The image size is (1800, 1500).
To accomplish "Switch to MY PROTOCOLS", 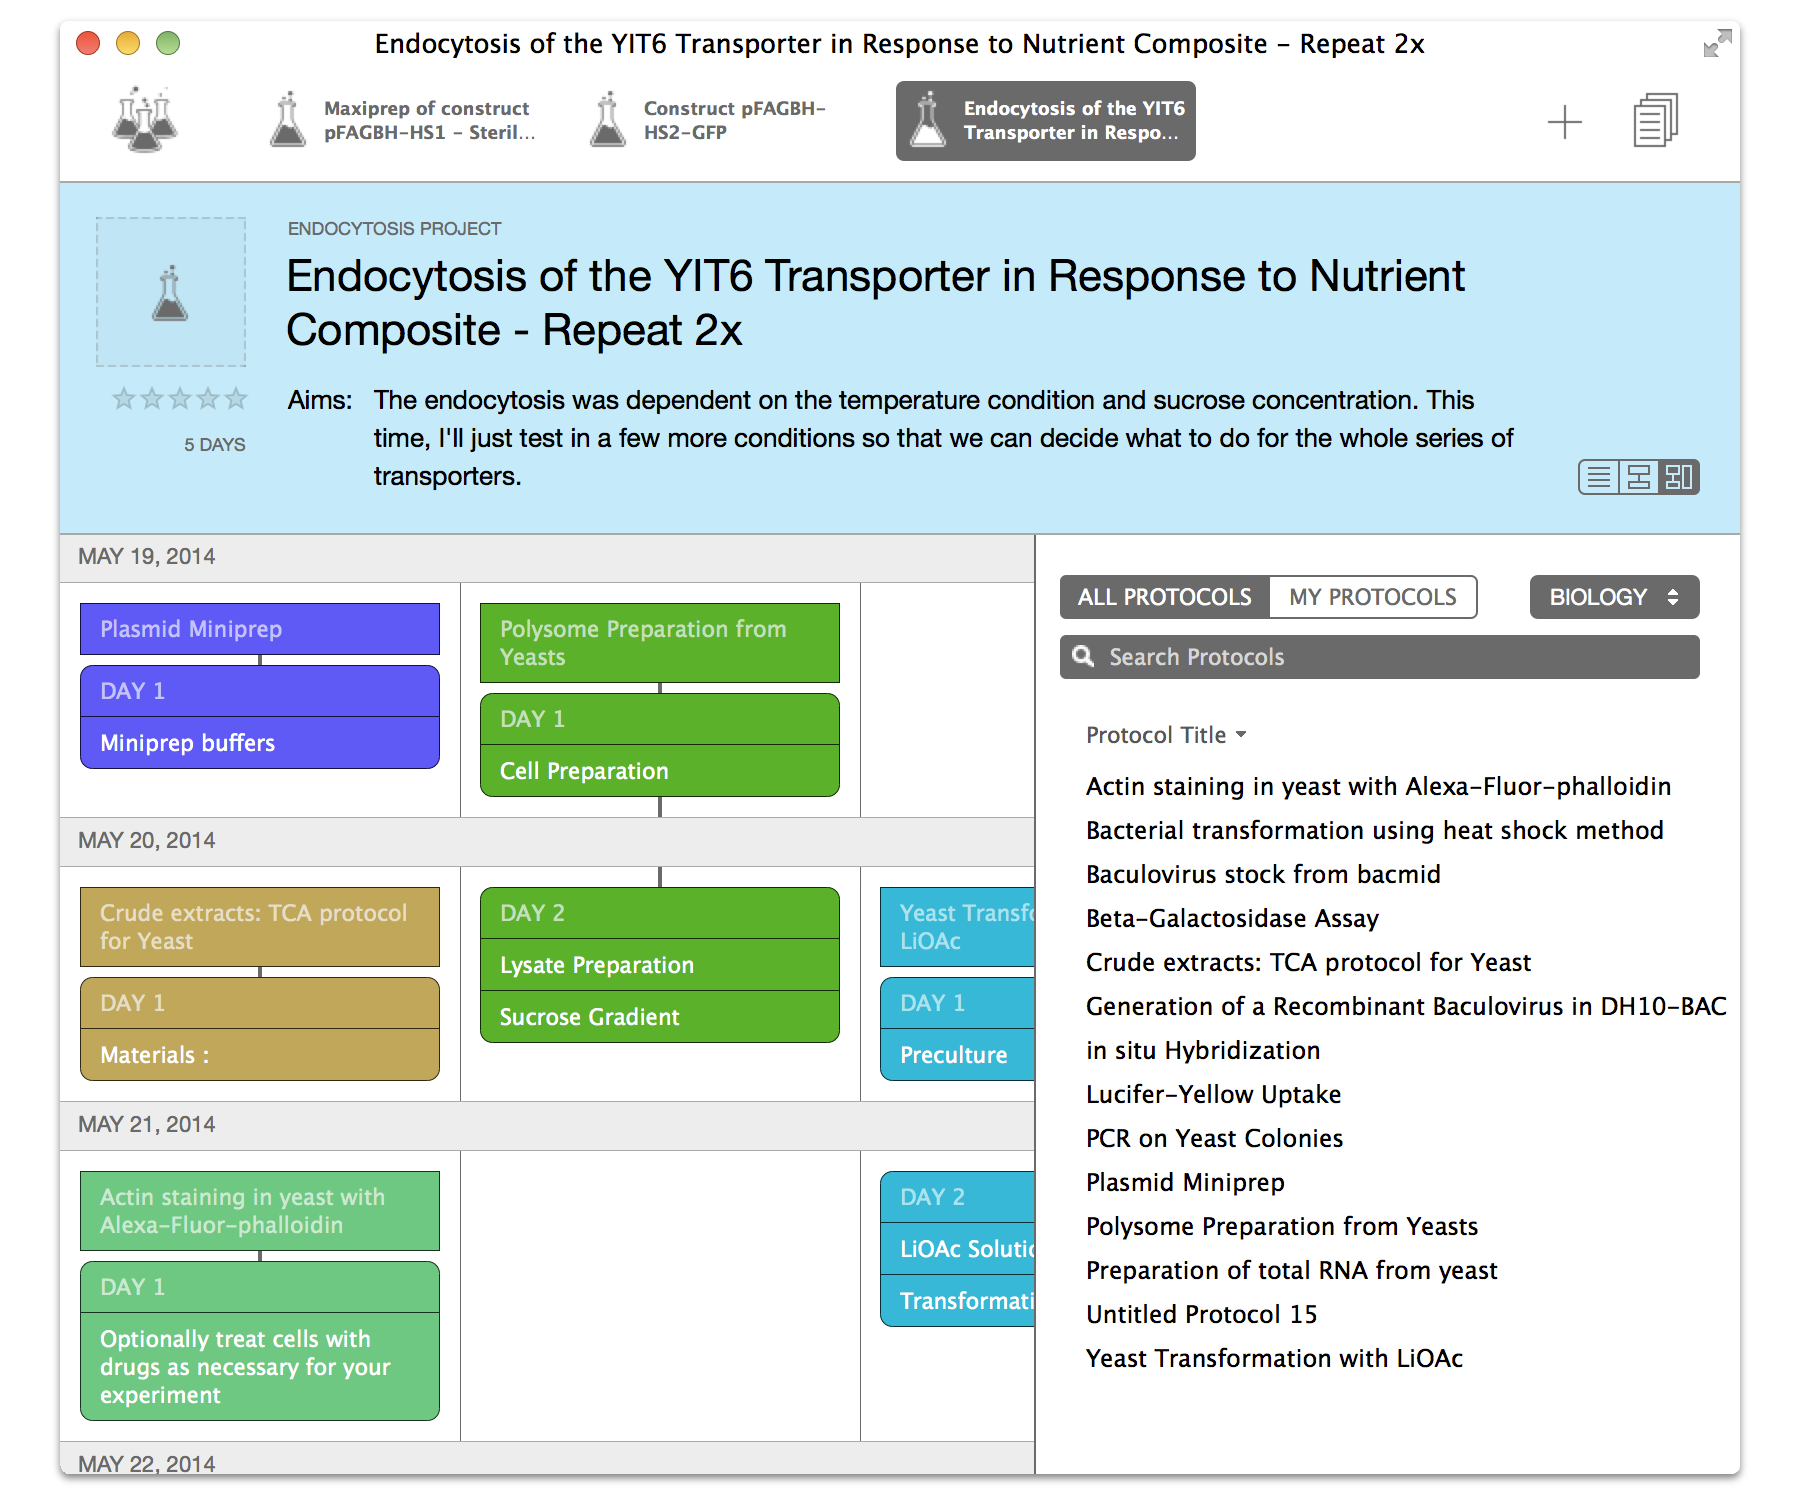I will [x=1373, y=597].
